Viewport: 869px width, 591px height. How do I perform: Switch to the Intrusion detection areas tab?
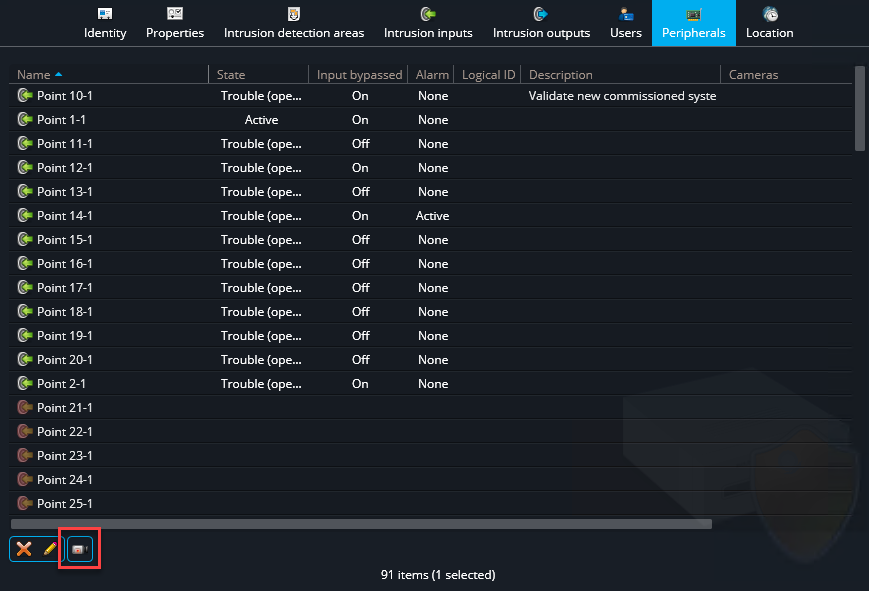click(x=293, y=23)
